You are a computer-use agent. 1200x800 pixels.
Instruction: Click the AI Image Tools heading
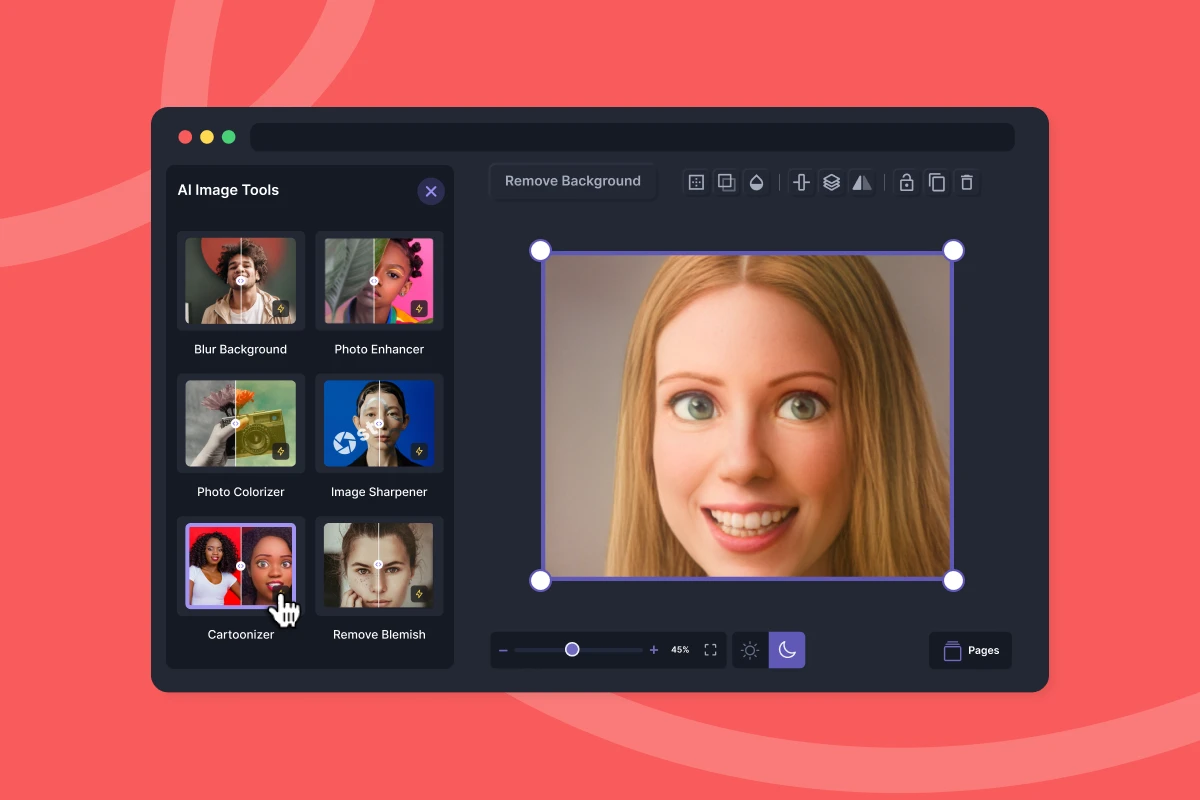click(228, 190)
